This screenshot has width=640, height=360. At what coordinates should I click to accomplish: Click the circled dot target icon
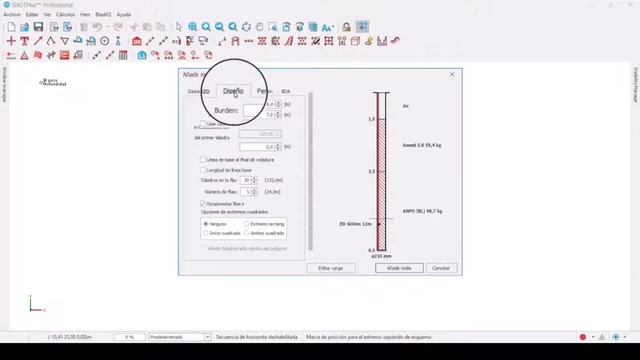tap(104, 41)
